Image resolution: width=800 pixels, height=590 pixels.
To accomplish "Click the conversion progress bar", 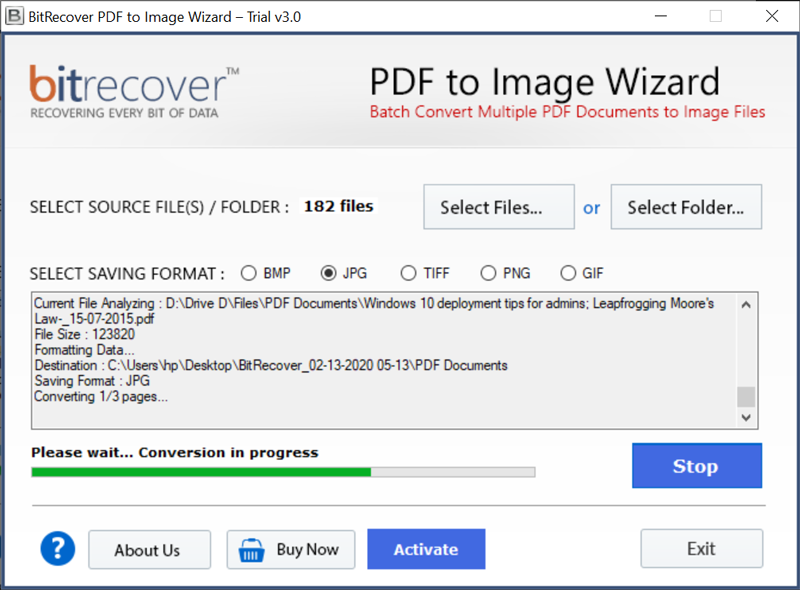I will (x=283, y=472).
